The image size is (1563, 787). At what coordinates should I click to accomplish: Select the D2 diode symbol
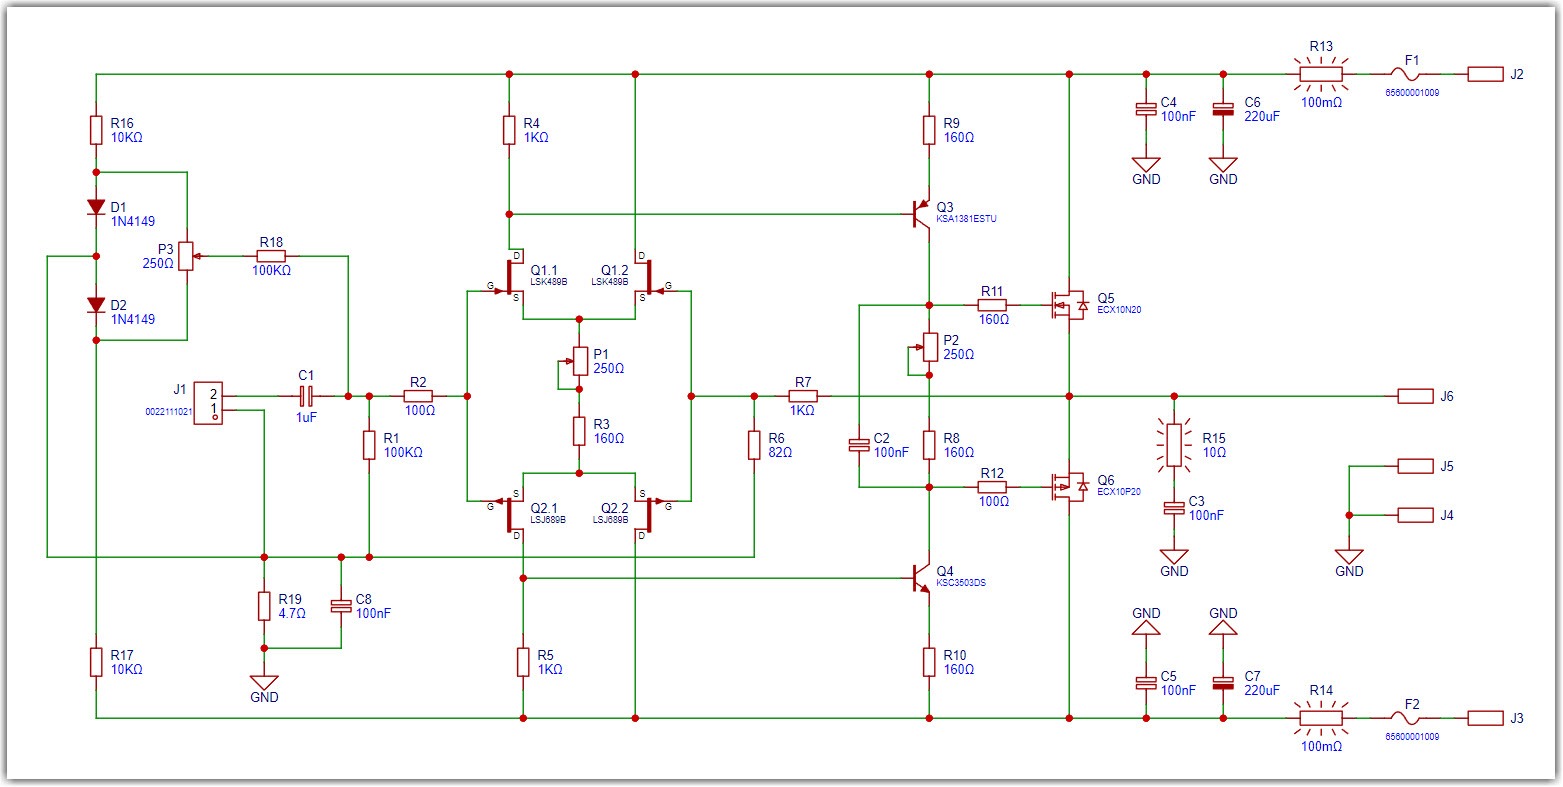(x=96, y=305)
